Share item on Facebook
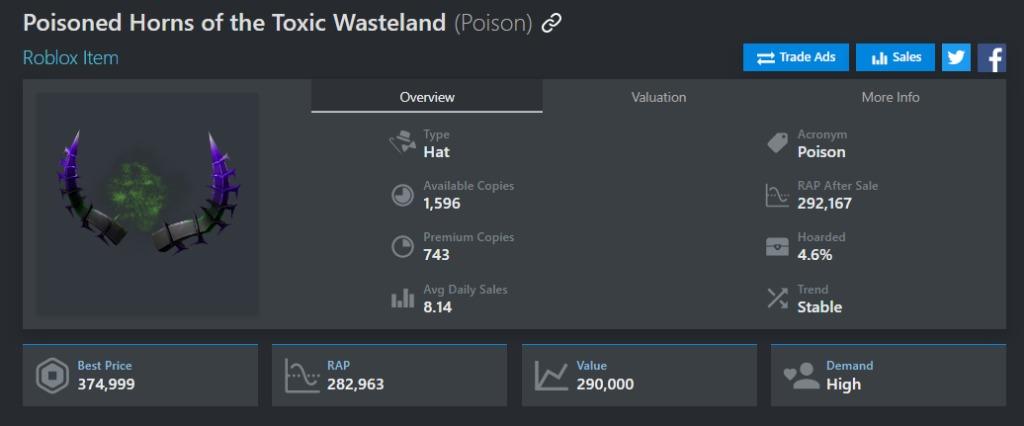1024x426 pixels. (x=992, y=58)
